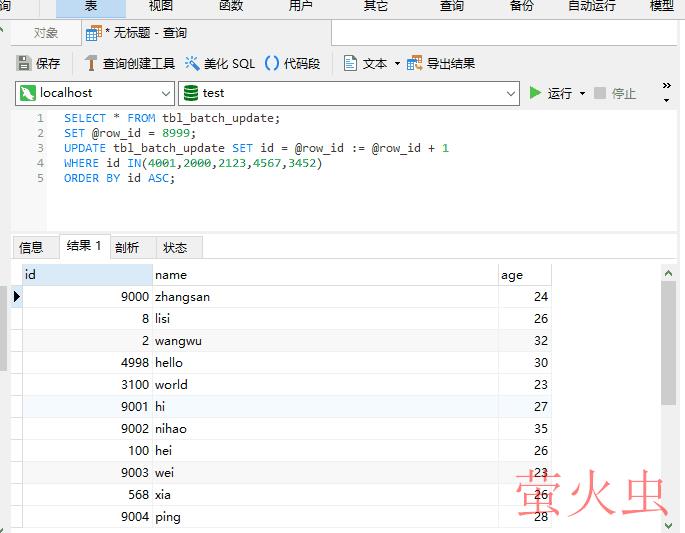The image size is (685, 533).
Task: Click the 保存 (Save) icon
Action: click(24, 63)
